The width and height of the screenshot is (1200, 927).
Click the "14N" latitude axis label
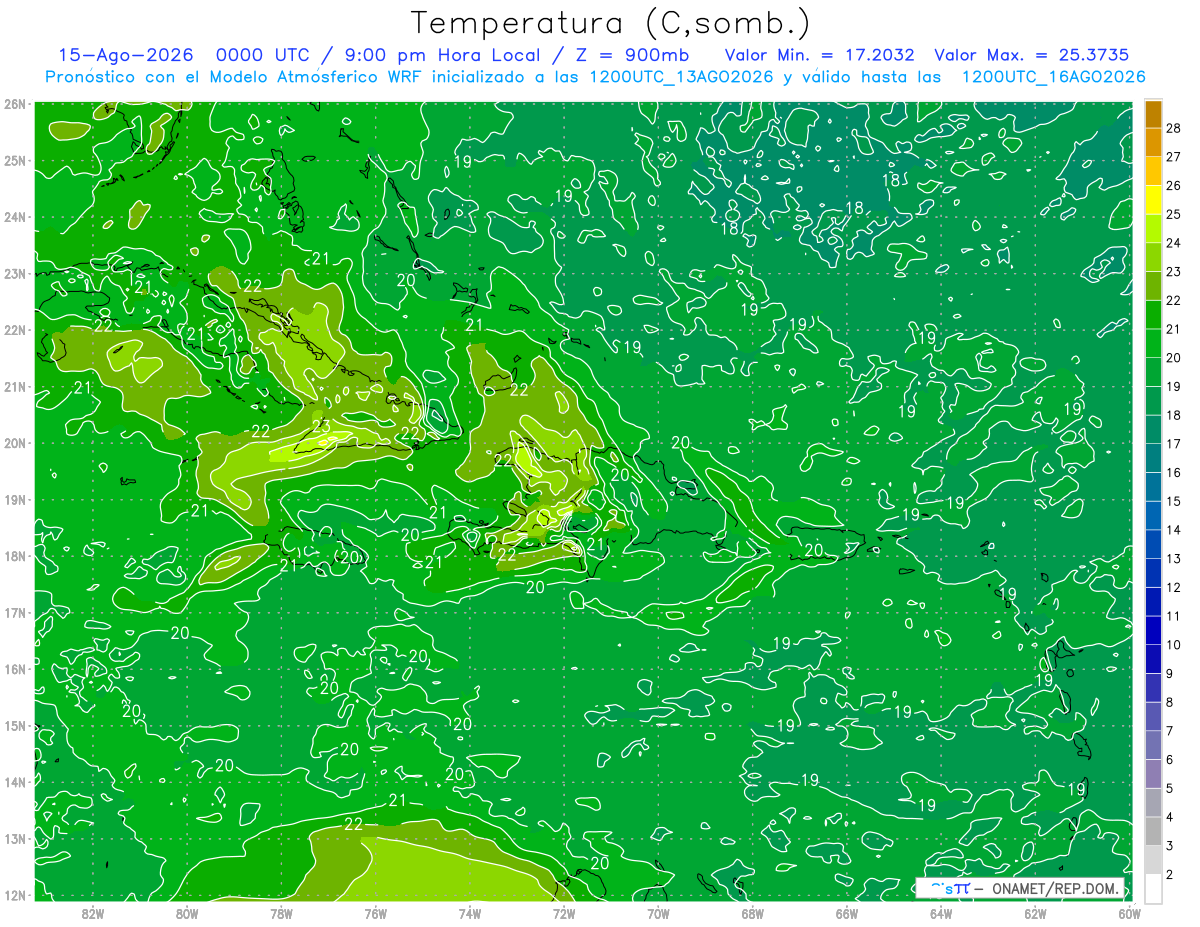[15, 782]
